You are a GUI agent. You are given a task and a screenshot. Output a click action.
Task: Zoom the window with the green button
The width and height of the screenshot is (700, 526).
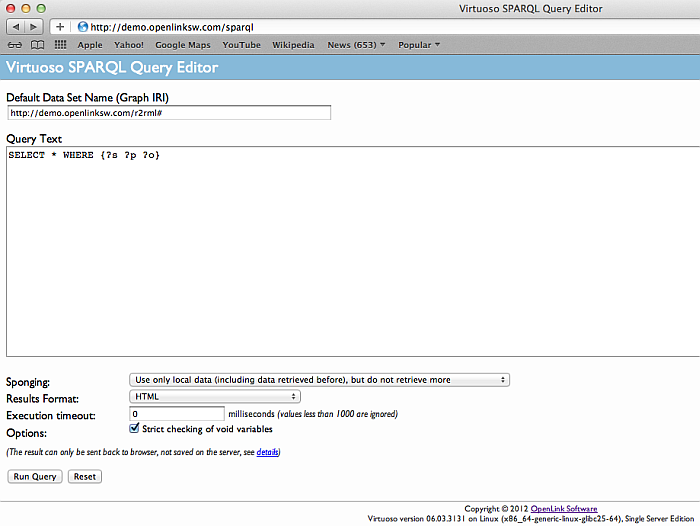tap(41, 8)
